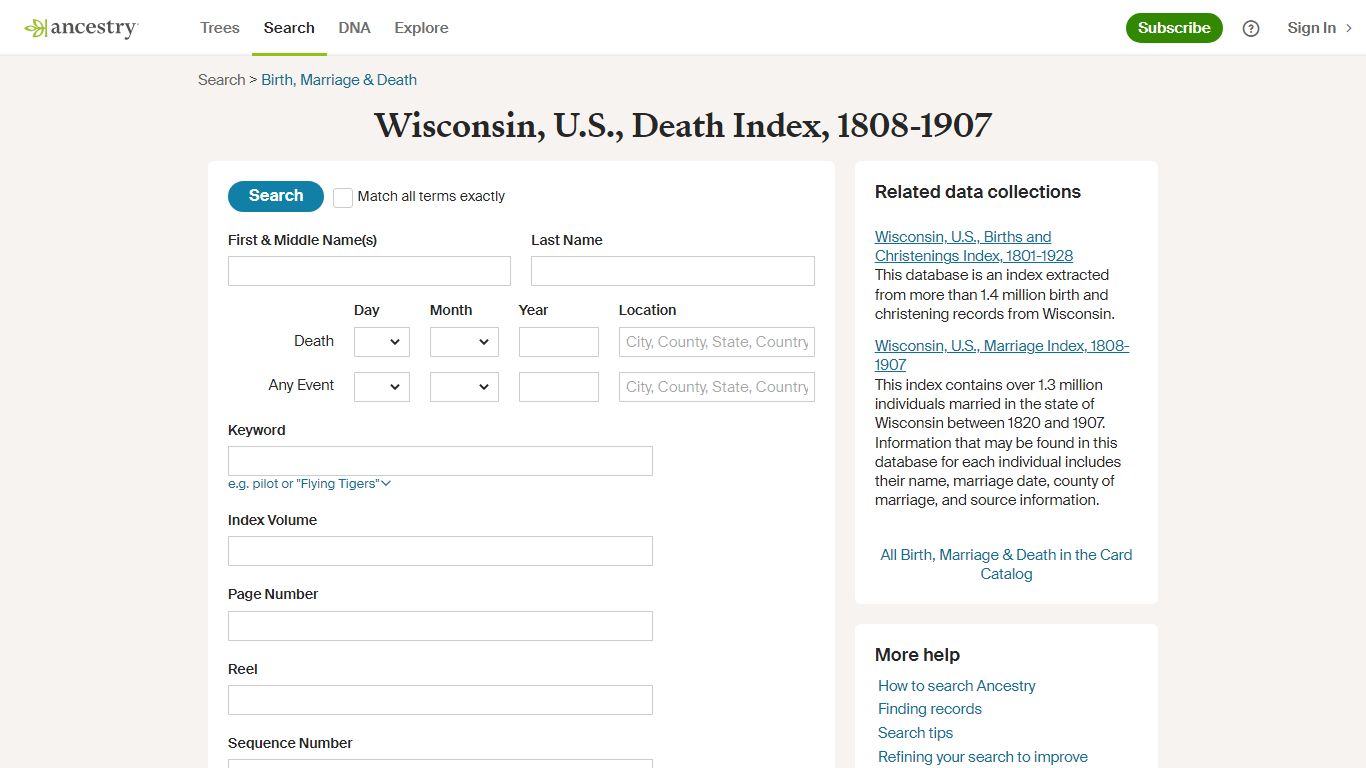Focus the First & Middle Name(s) field
Image resolution: width=1366 pixels, height=768 pixels.
click(369, 271)
